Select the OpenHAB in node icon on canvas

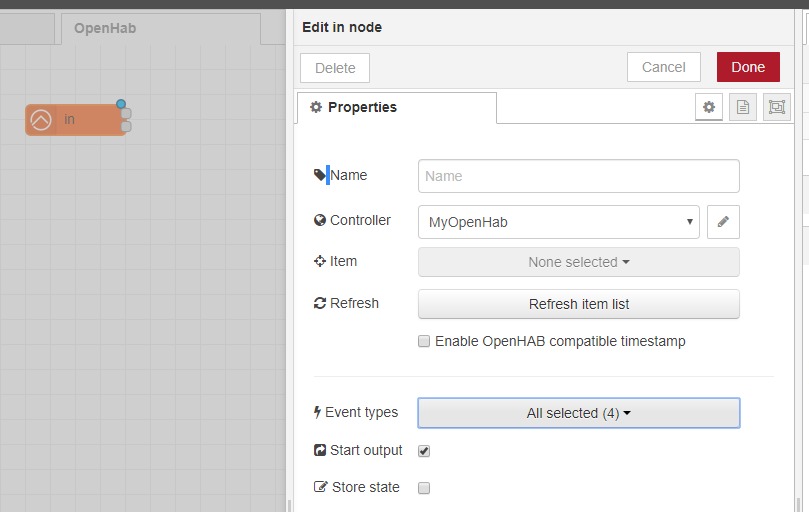point(41,120)
